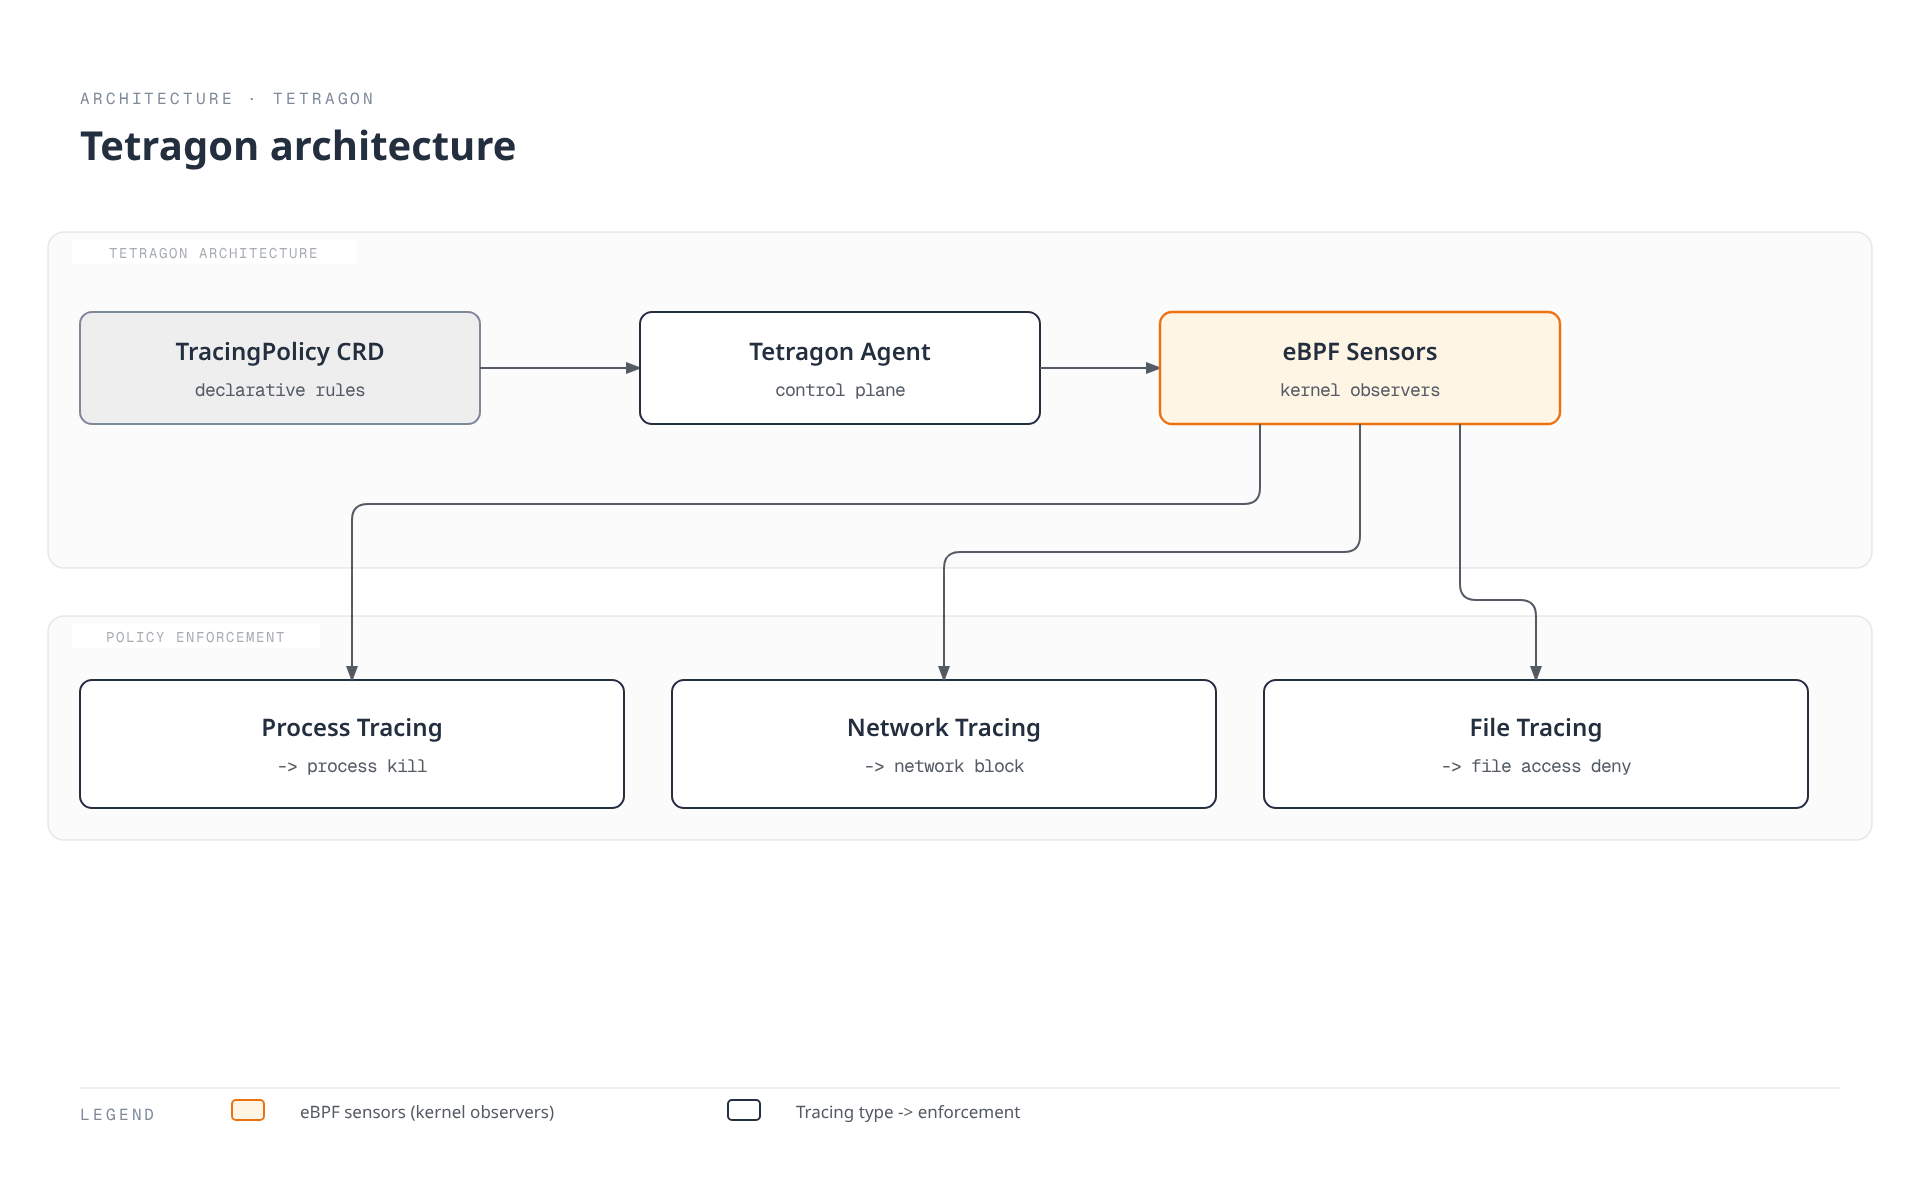Click the File Tracing box
The width and height of the screenshot is (1920, 1200).
pyautogui.click(x=1536, y=744)
